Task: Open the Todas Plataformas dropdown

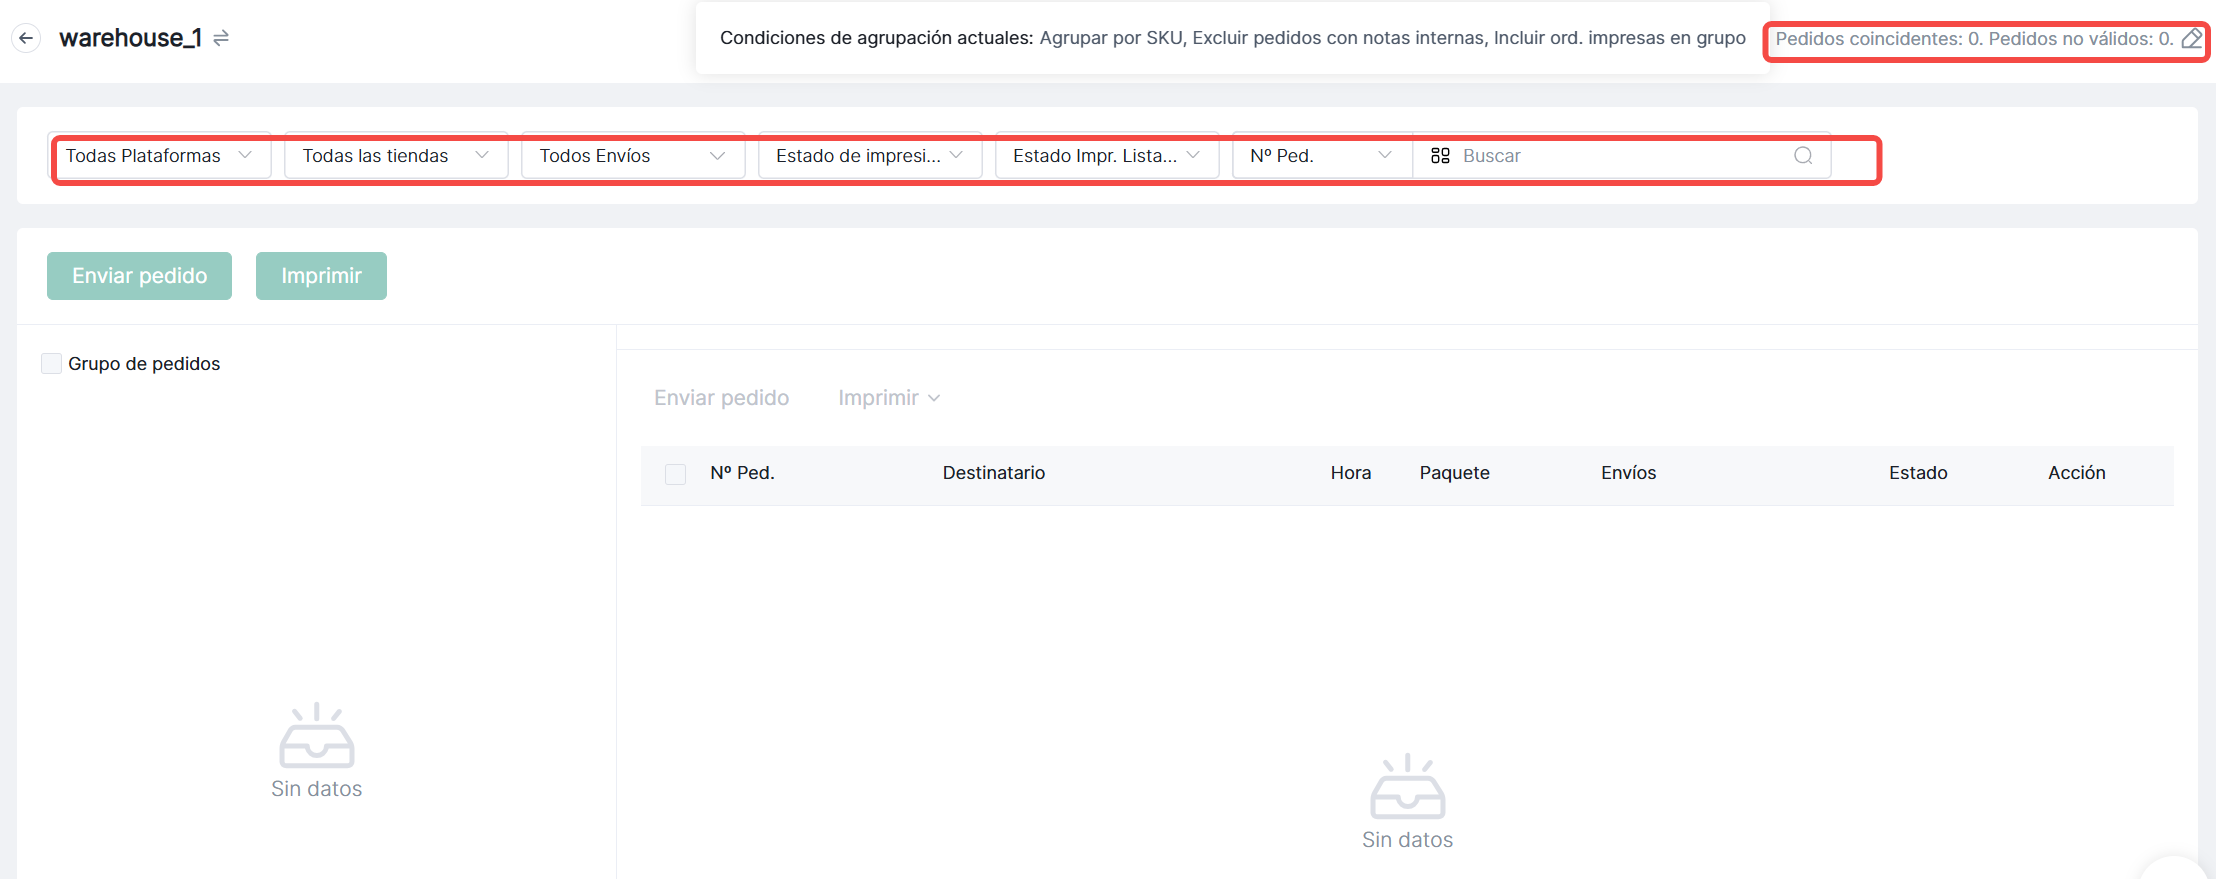Action: [x=159, y=156]
